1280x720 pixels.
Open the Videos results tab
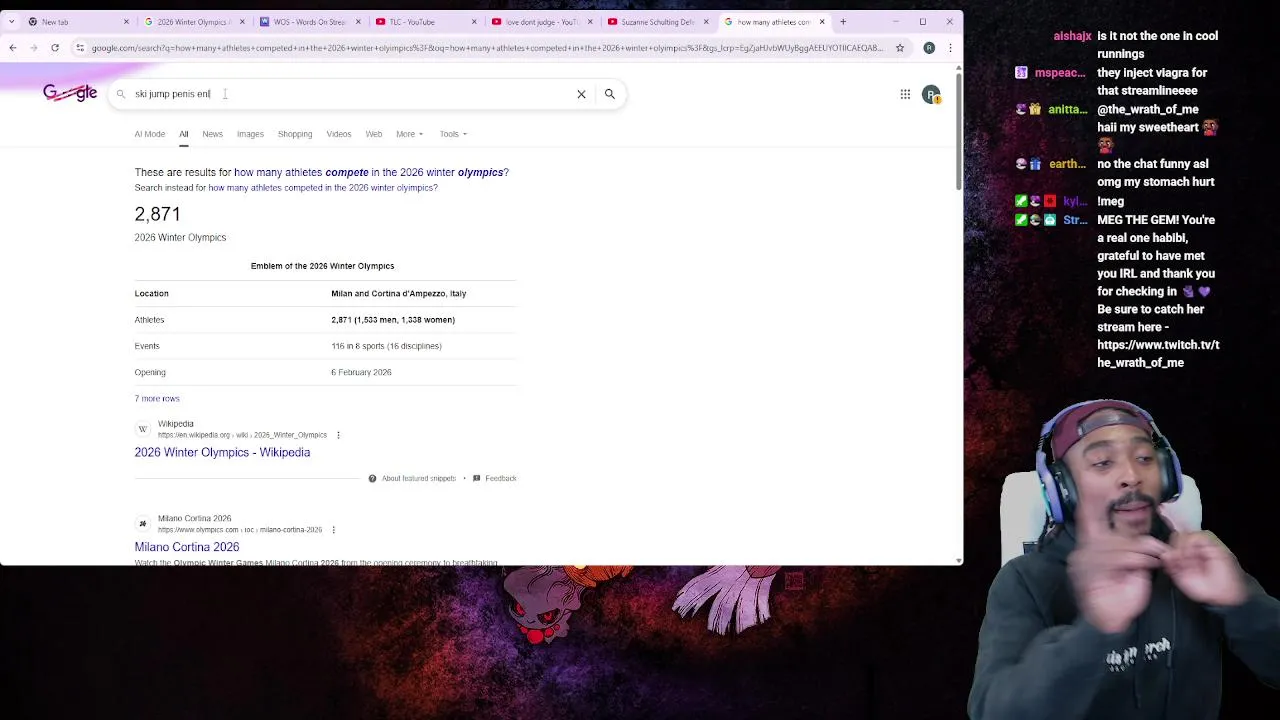pyautogui.click(x=339, y=134)
